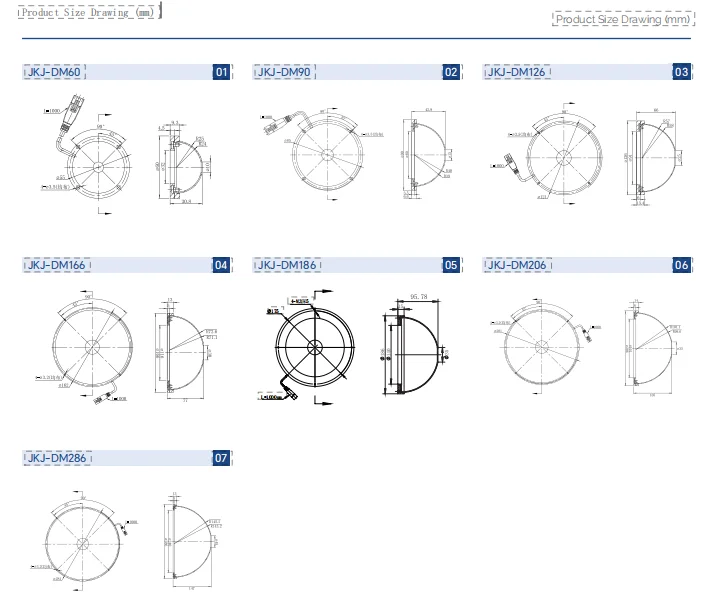Open the JKJ-DM126 side section drawing
The height and width of the screenshot is (605, 728).
(655, 157)
